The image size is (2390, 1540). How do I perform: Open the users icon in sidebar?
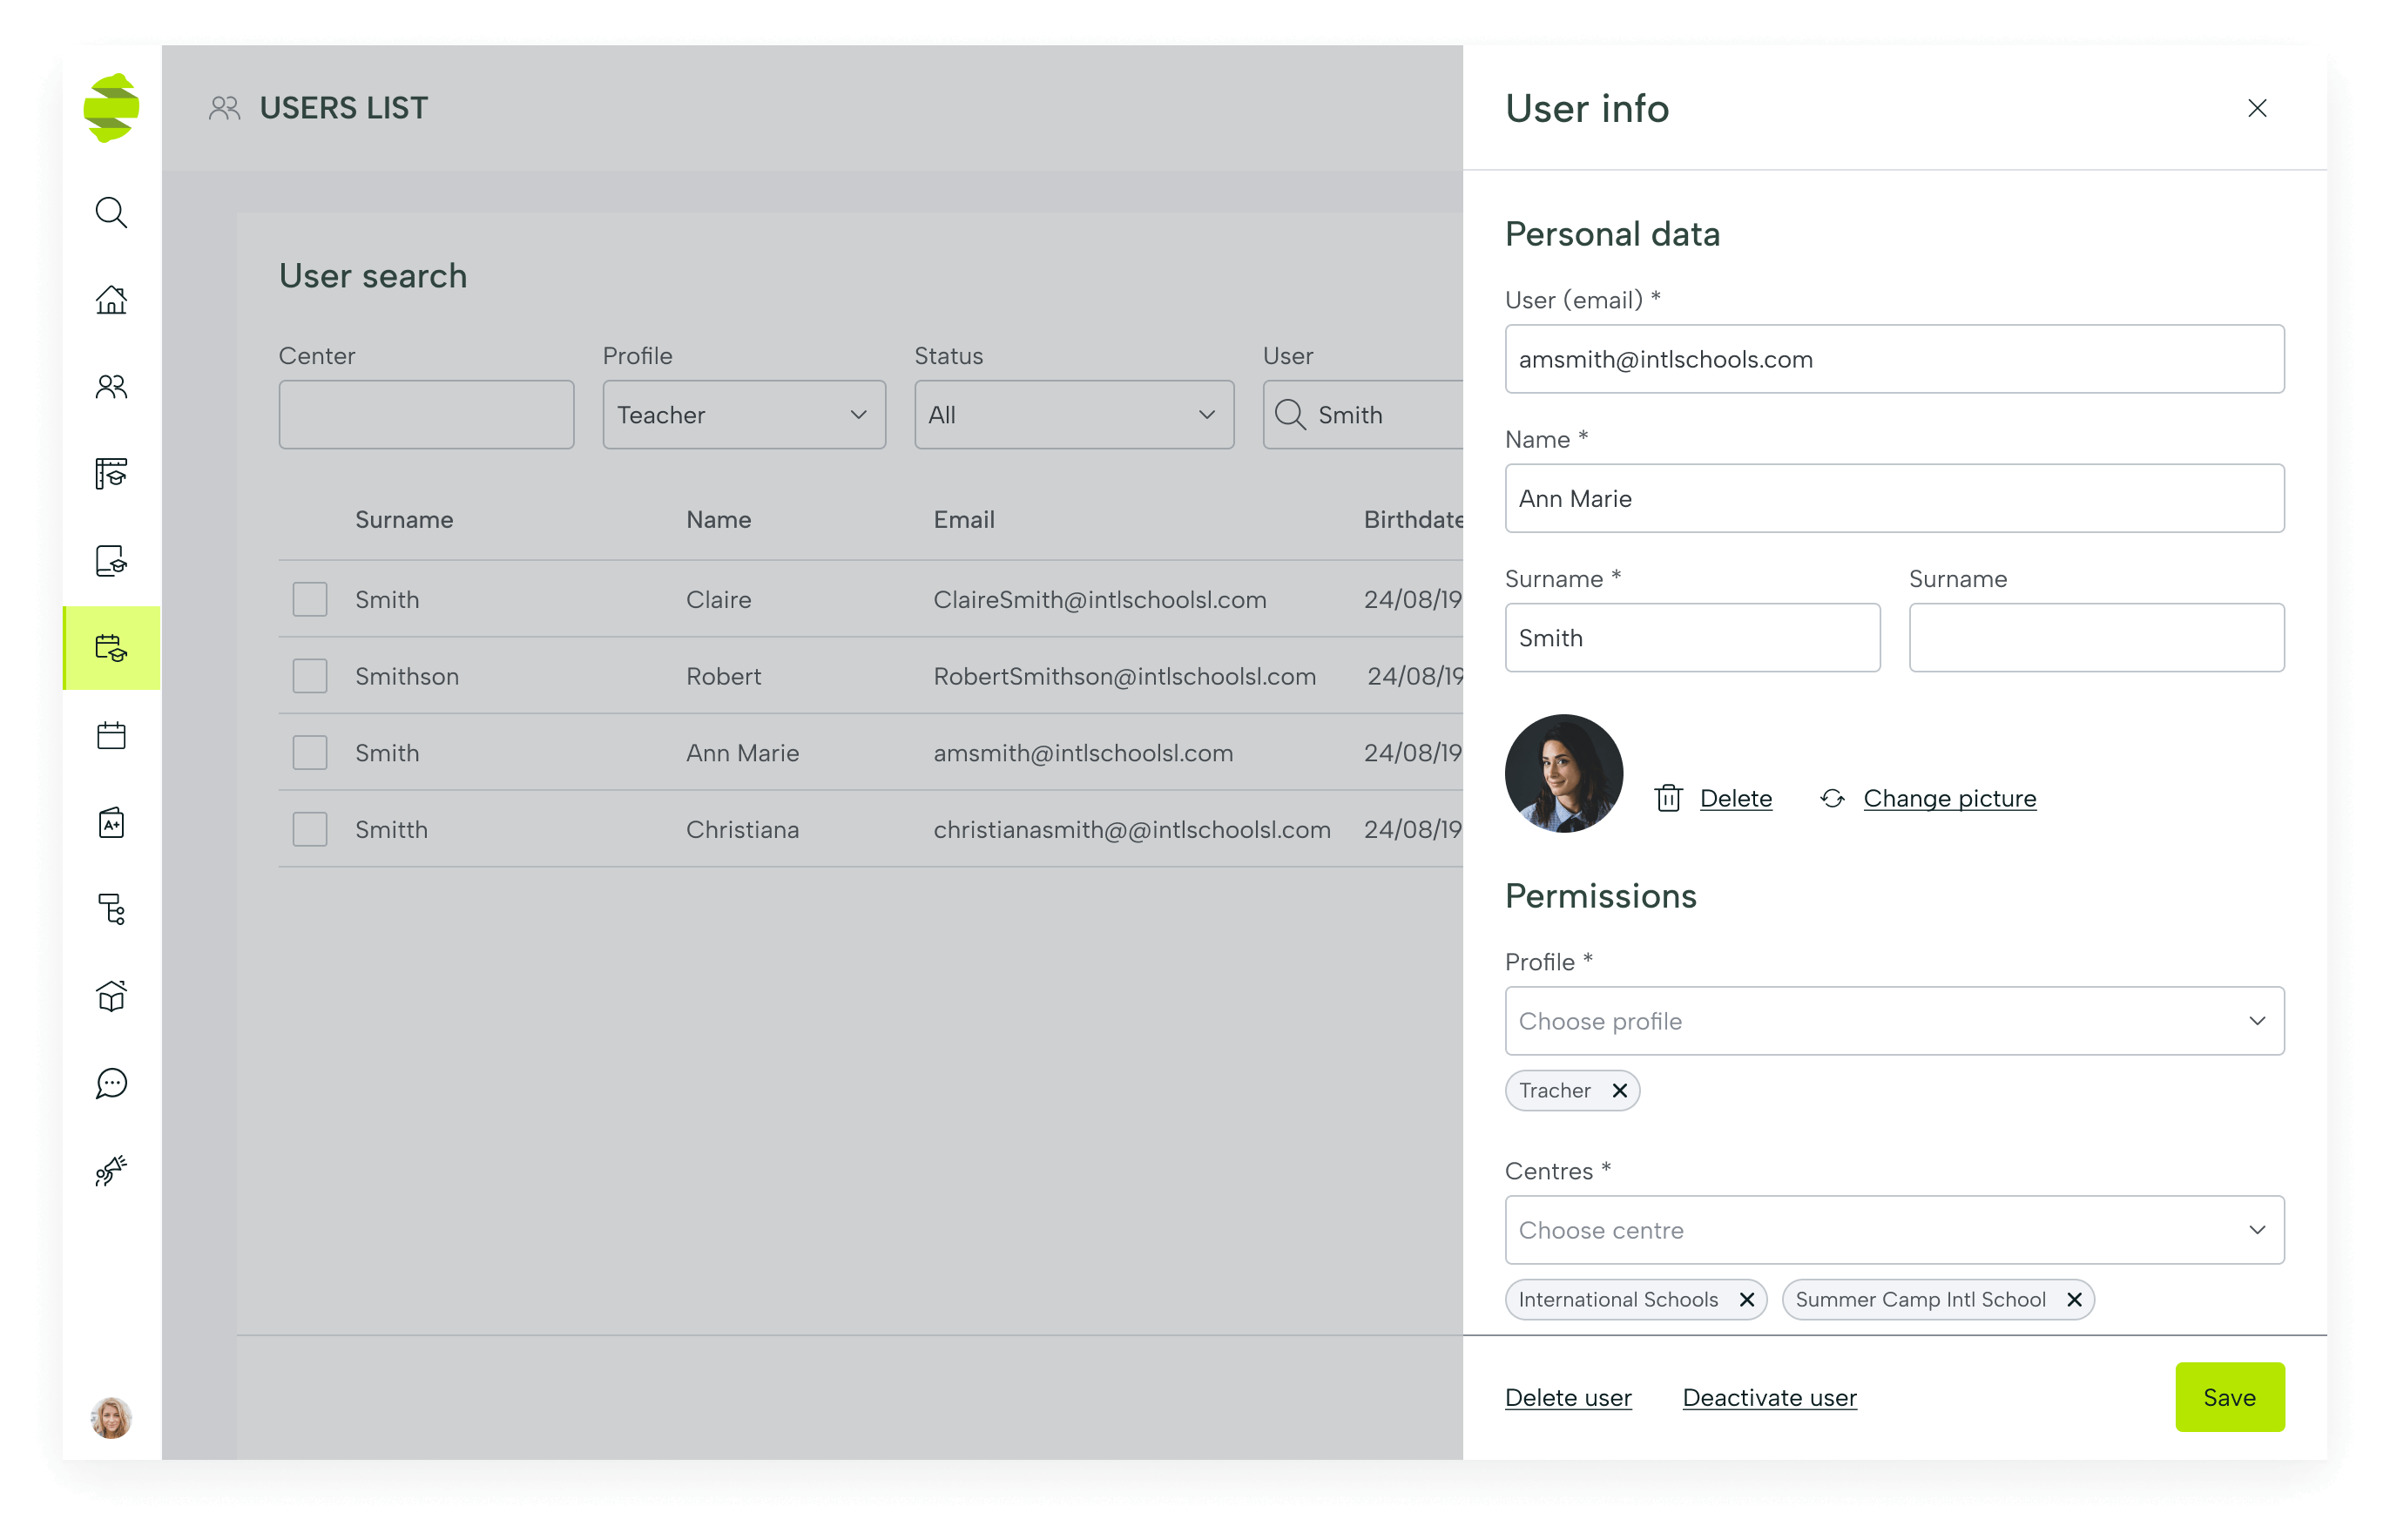(111, 386)
